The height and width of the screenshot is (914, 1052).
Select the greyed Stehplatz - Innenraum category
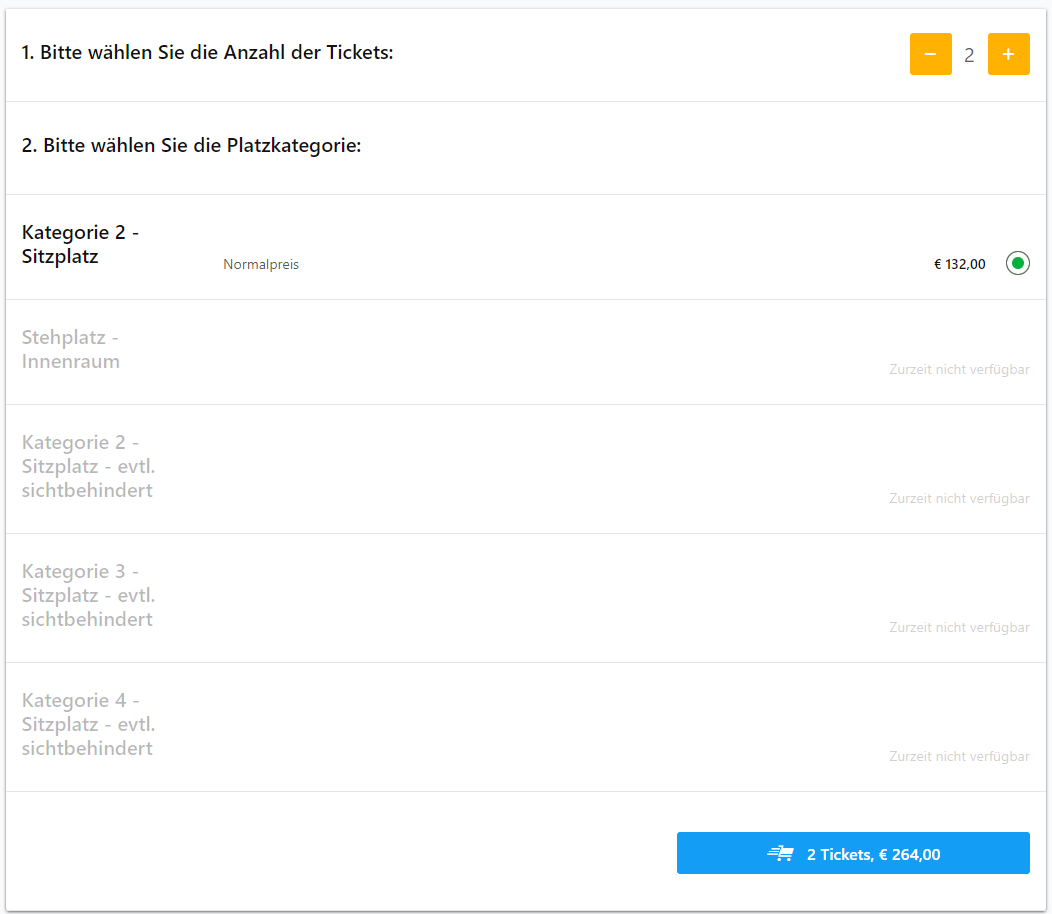[x=71, y=349]
